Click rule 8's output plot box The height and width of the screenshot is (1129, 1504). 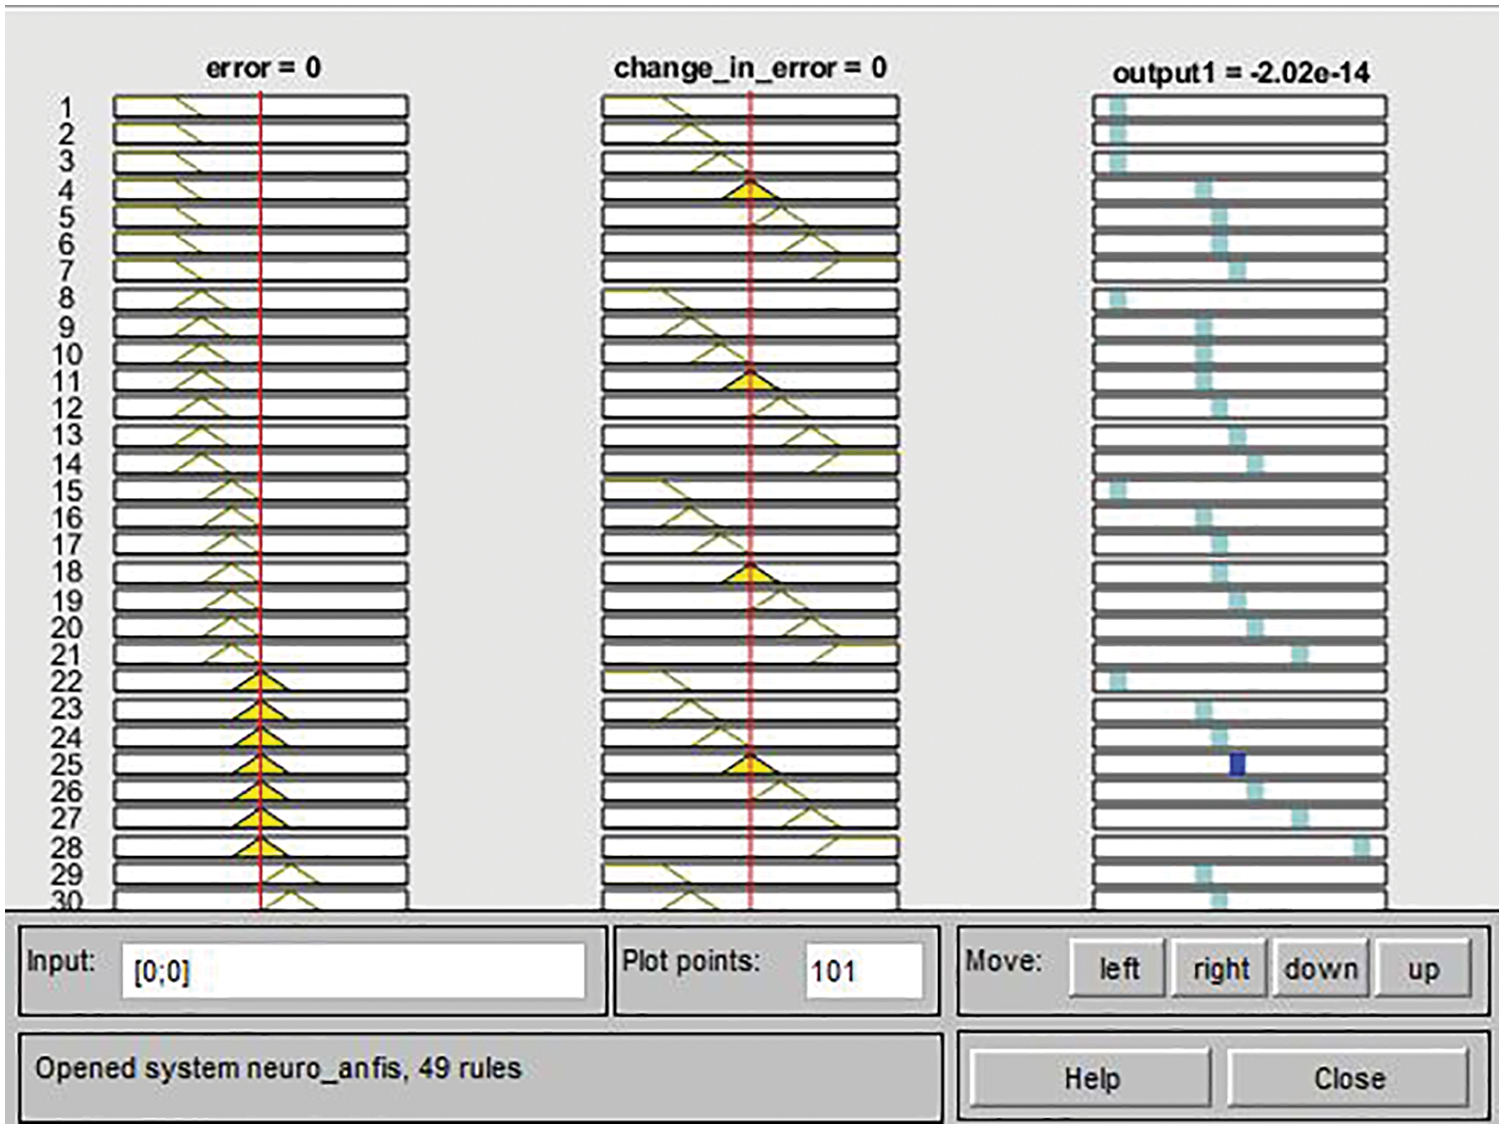click(1239, 299)
